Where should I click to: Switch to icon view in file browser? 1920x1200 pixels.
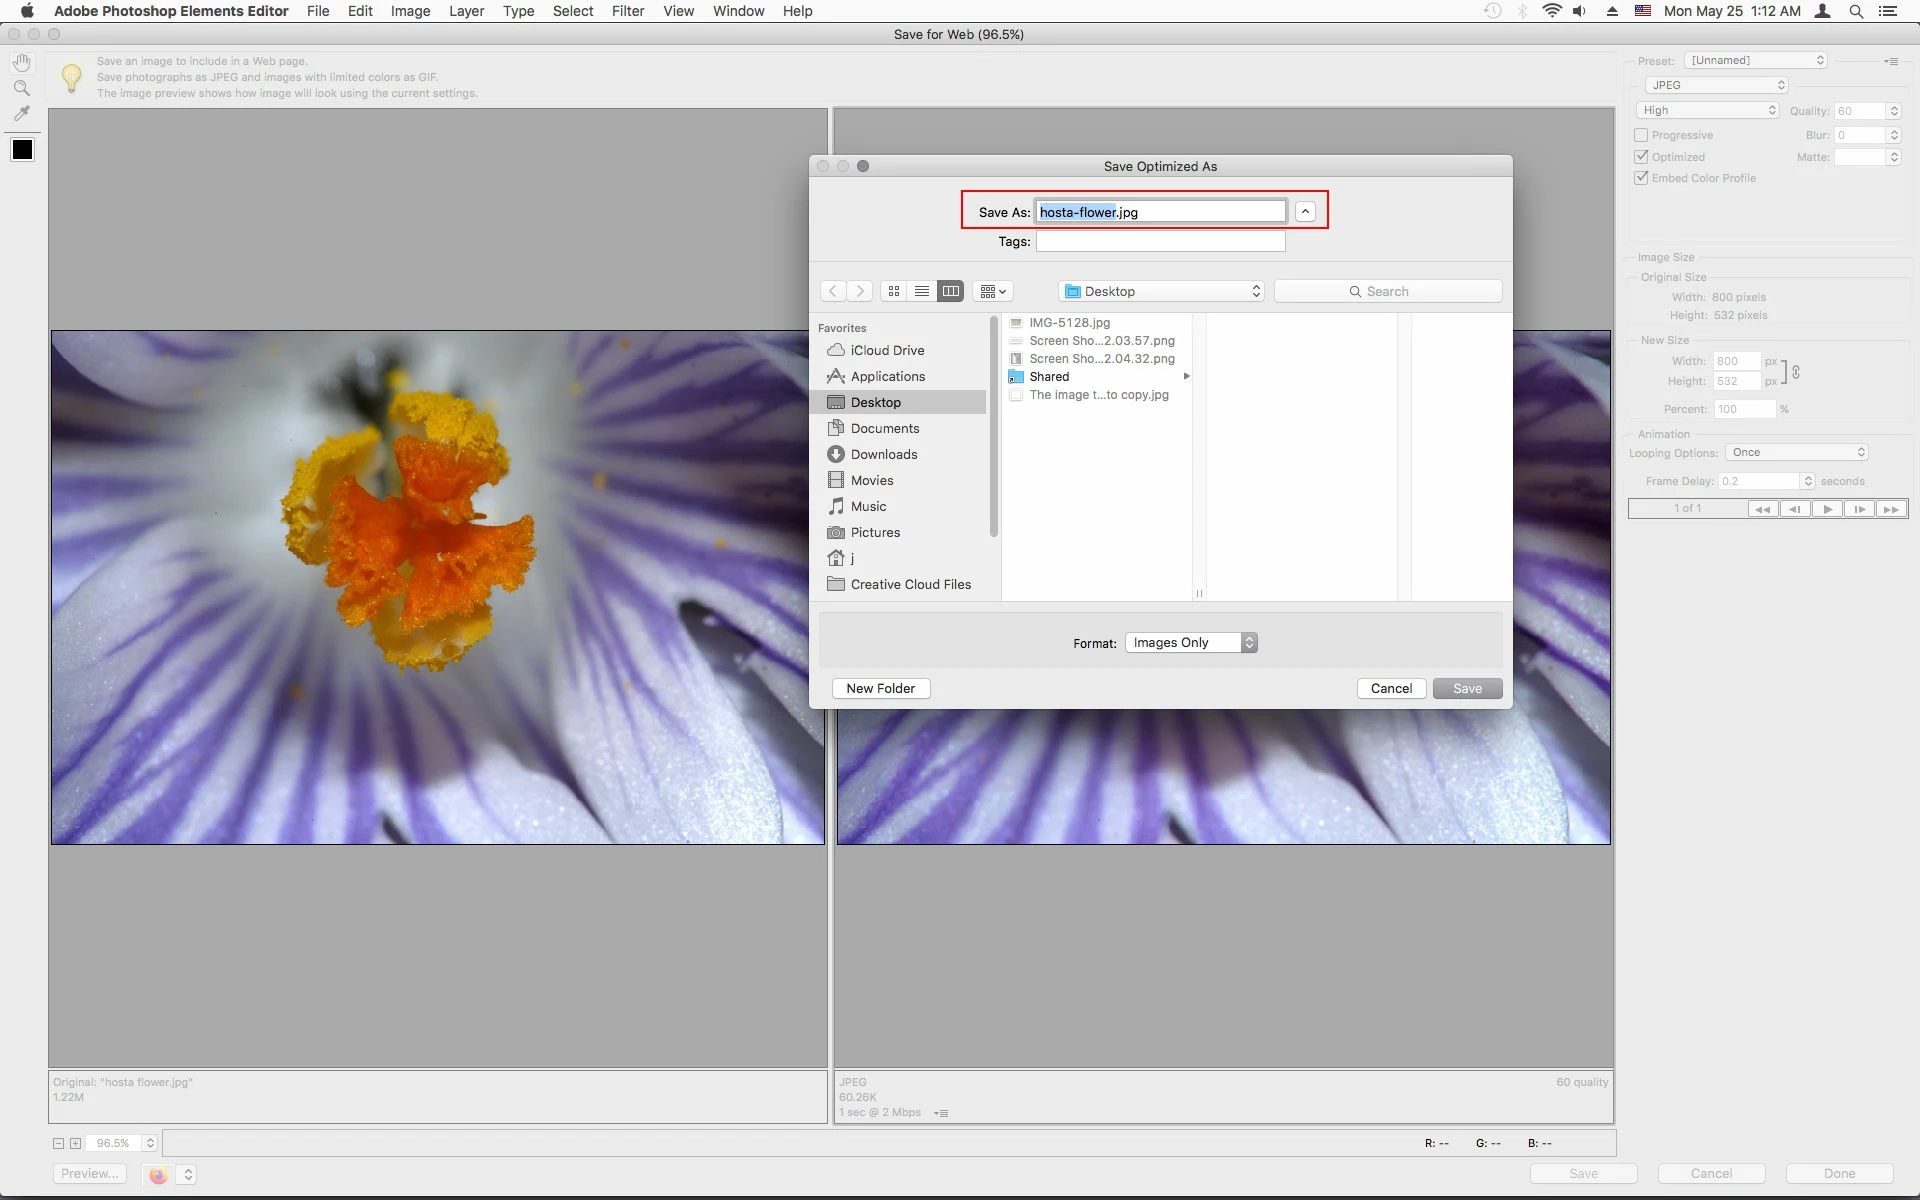pos(894,291)
